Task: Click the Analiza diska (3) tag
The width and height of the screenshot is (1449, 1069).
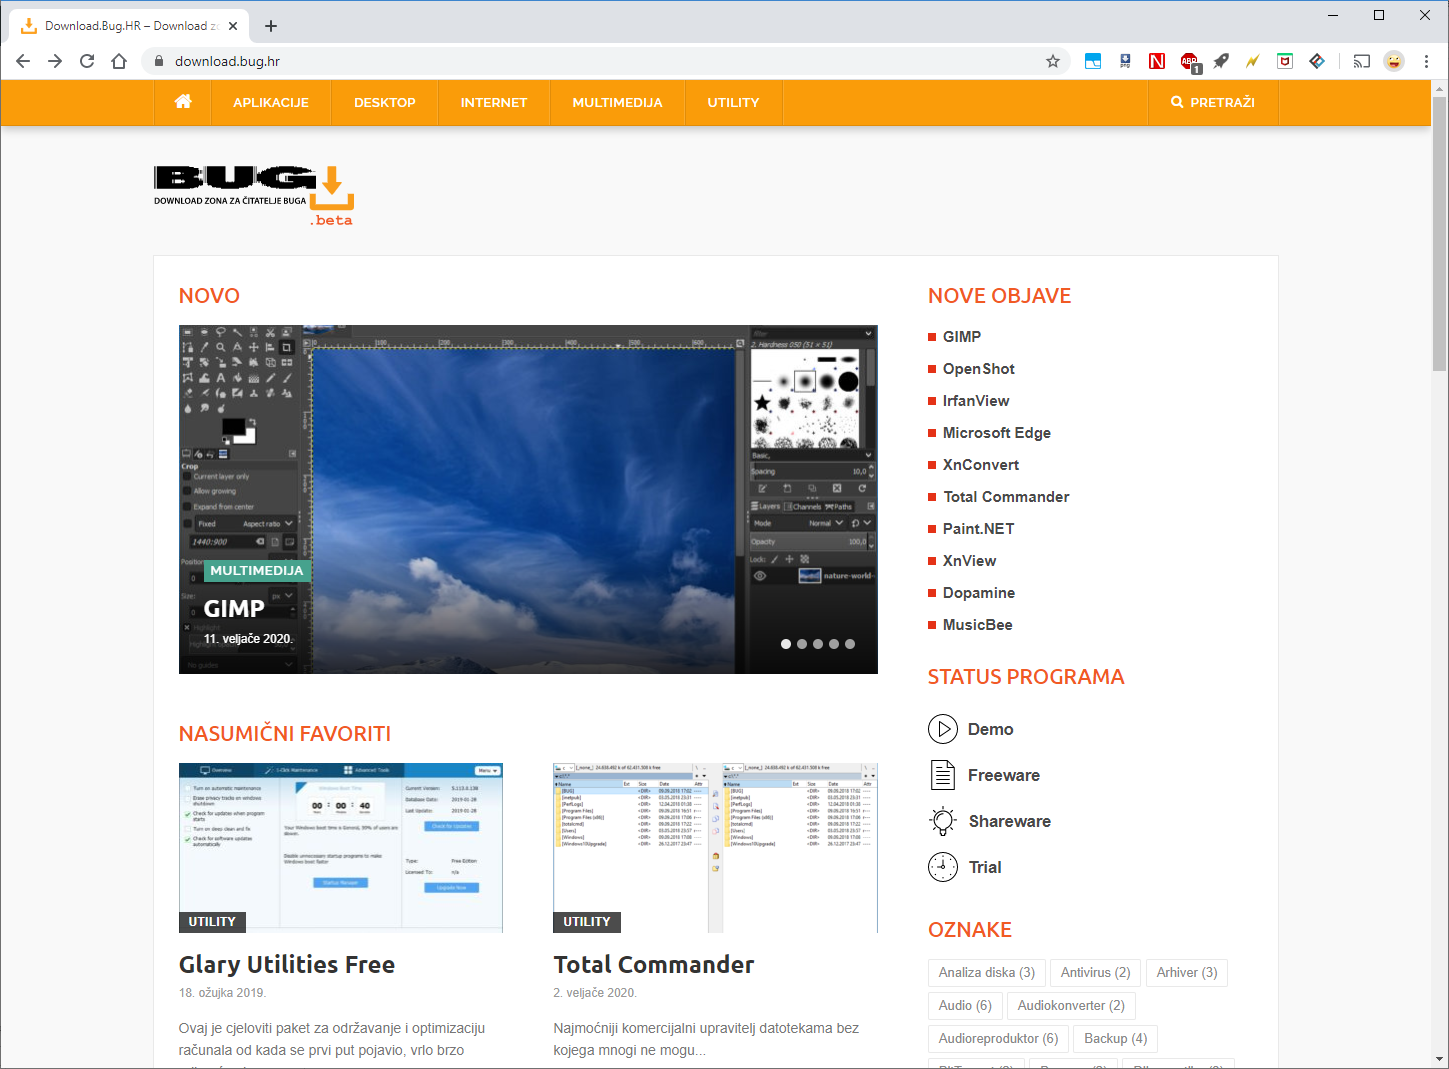Action: pyautogui.click(x=987, y=972)
